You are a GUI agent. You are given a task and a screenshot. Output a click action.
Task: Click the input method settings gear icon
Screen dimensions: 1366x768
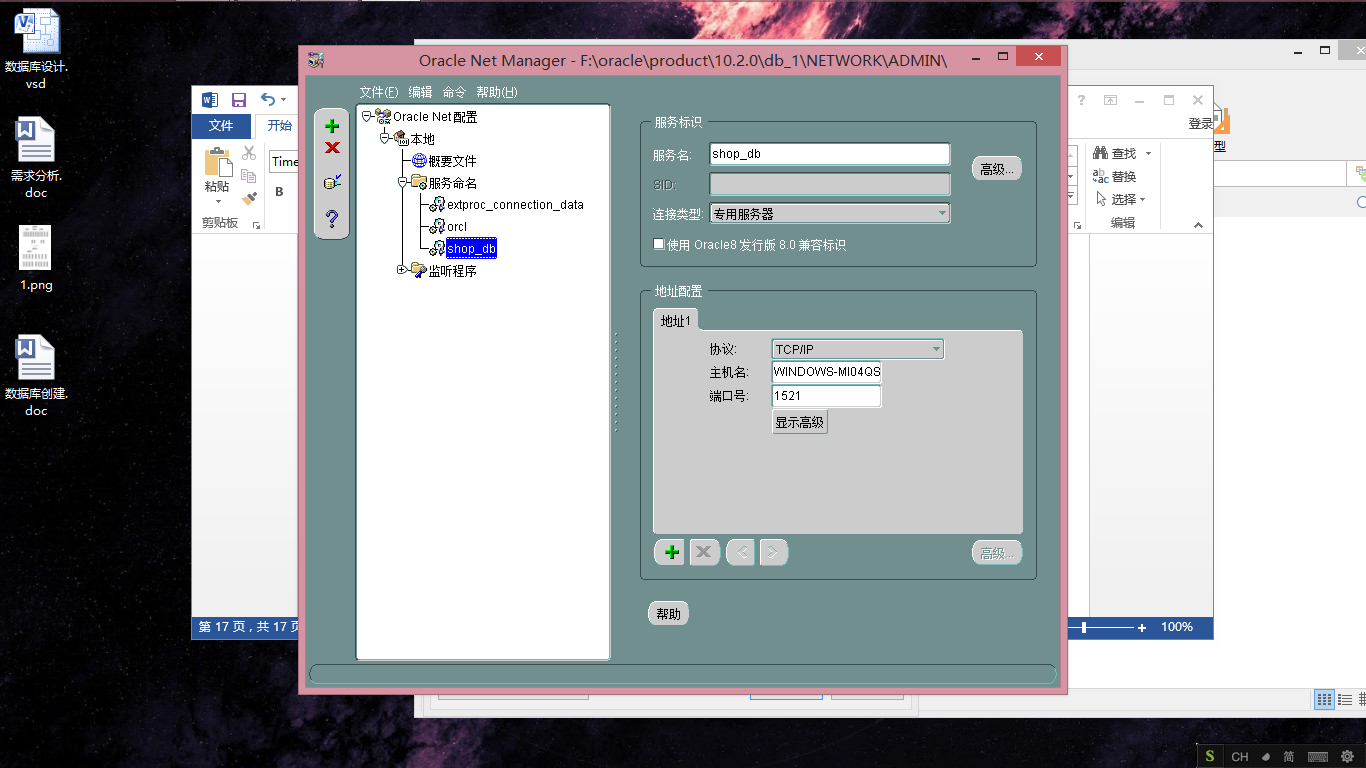coord(1347,757)
